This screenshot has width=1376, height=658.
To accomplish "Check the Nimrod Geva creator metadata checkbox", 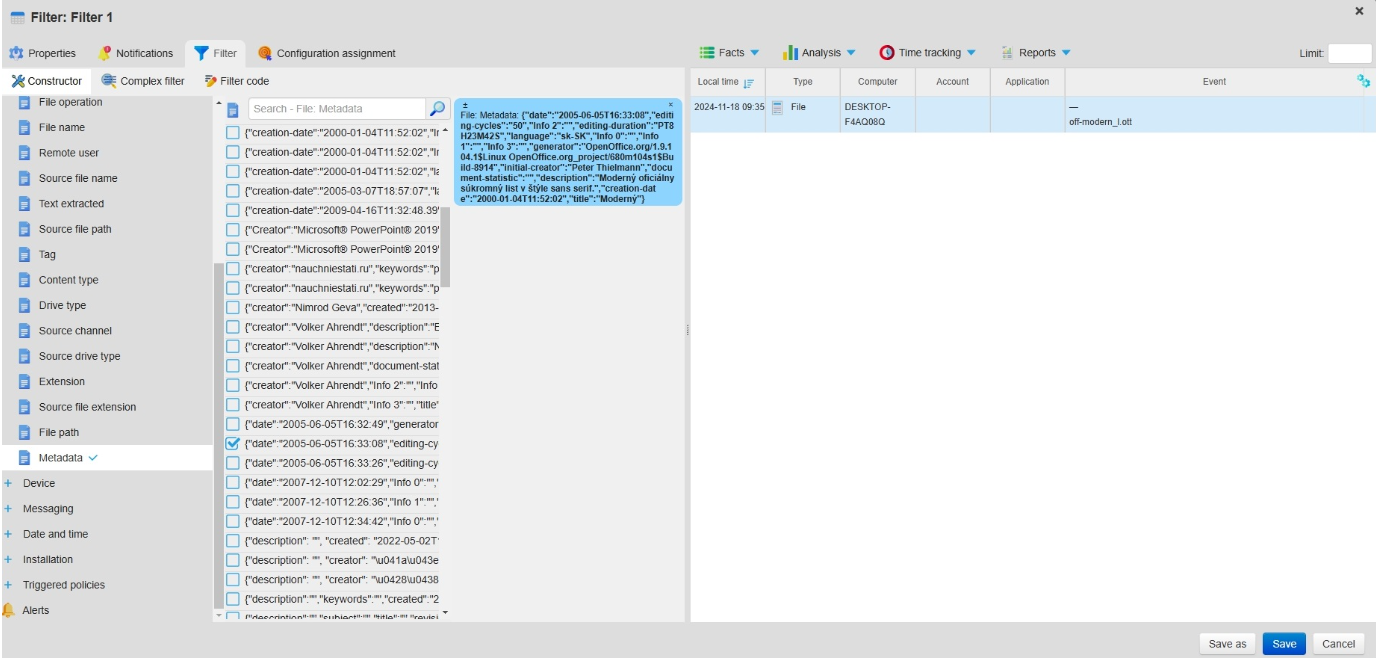I will coord(233,307).
